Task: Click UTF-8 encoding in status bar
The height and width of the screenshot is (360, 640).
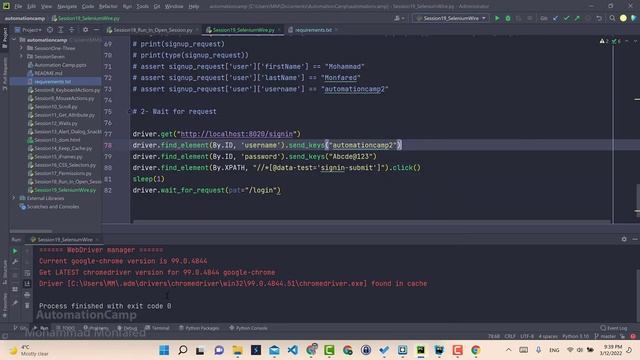Action: pyautogui.click(x=527, y=336)
